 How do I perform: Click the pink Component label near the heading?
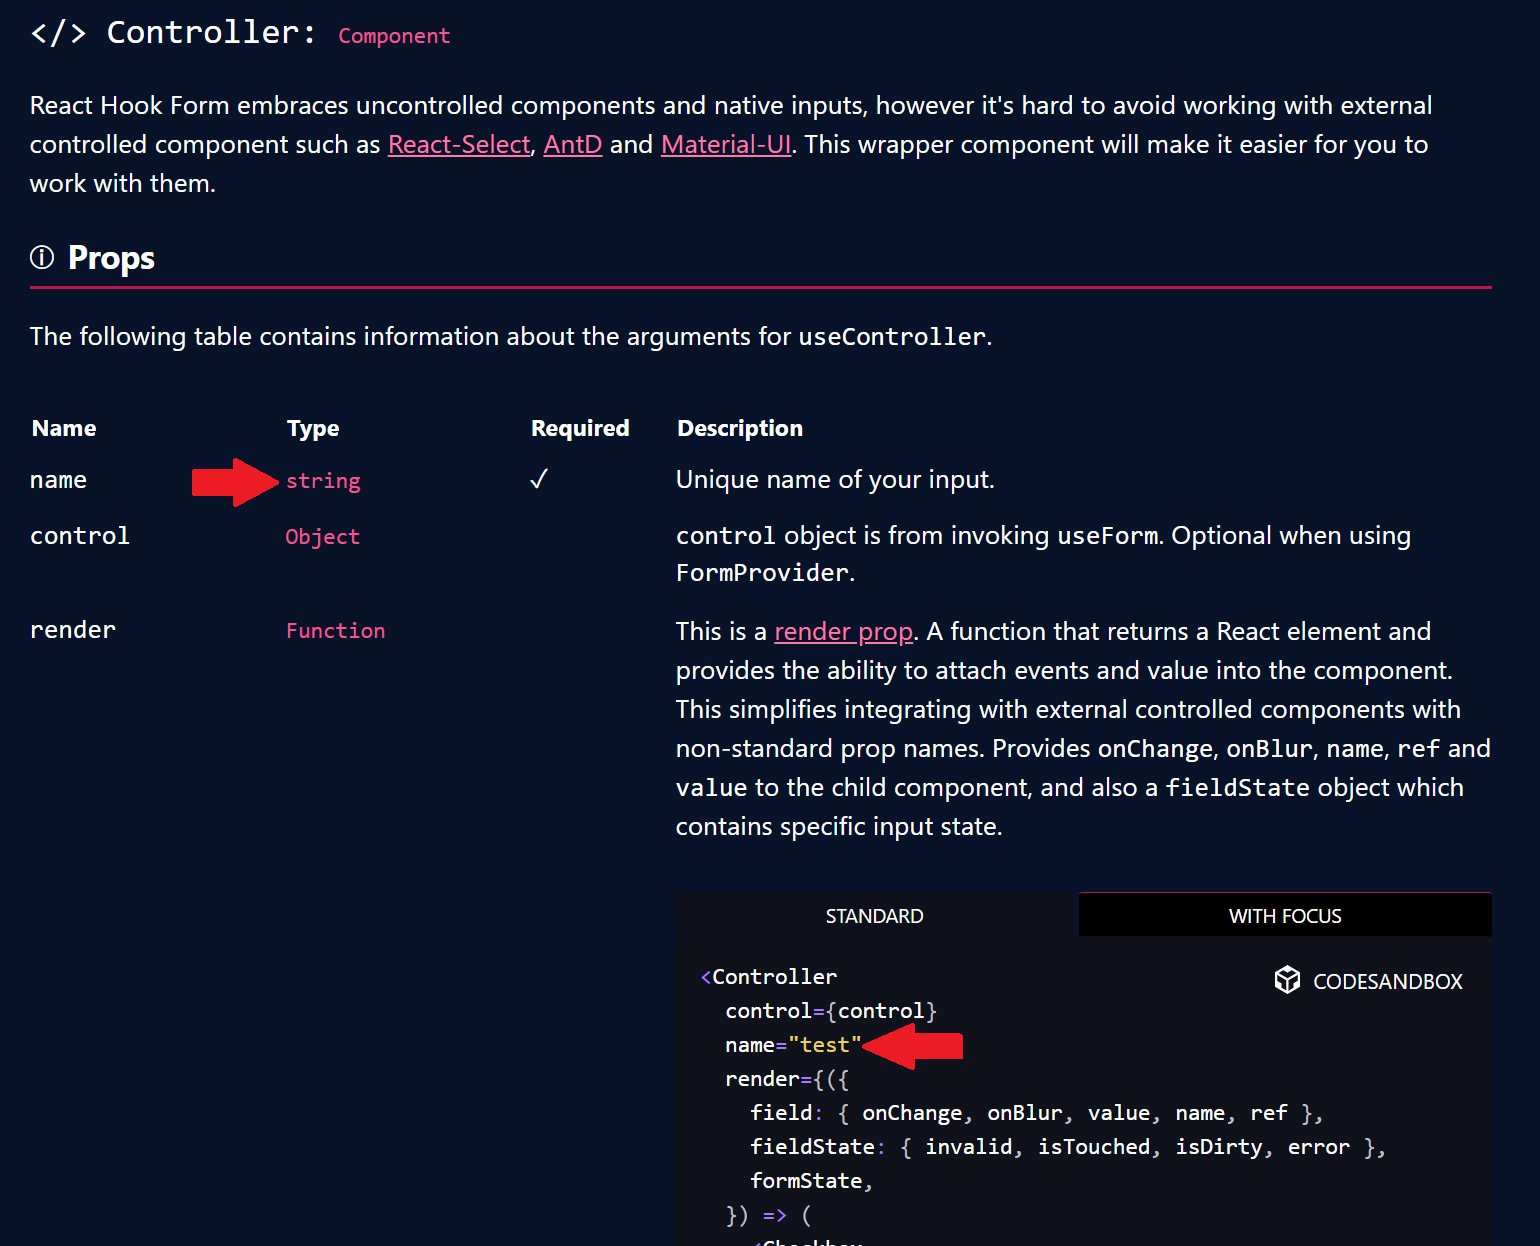[x=394, y=35]
